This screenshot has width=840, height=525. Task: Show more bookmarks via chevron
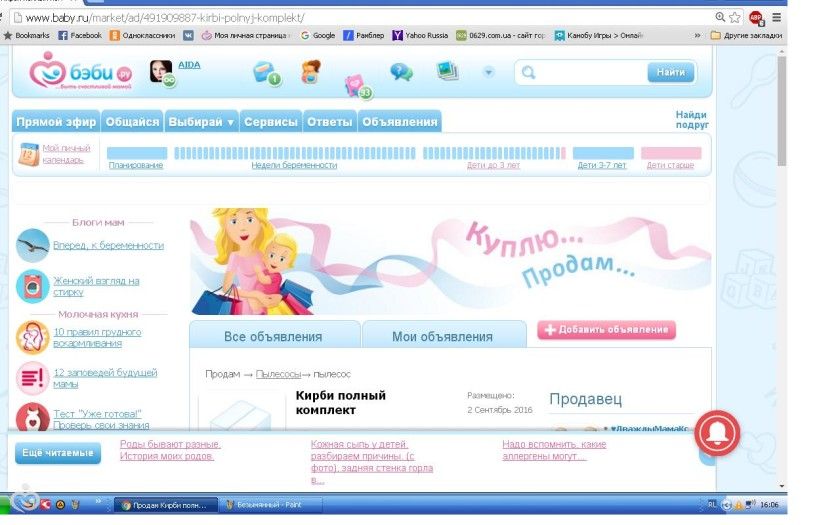click(701, 35)
